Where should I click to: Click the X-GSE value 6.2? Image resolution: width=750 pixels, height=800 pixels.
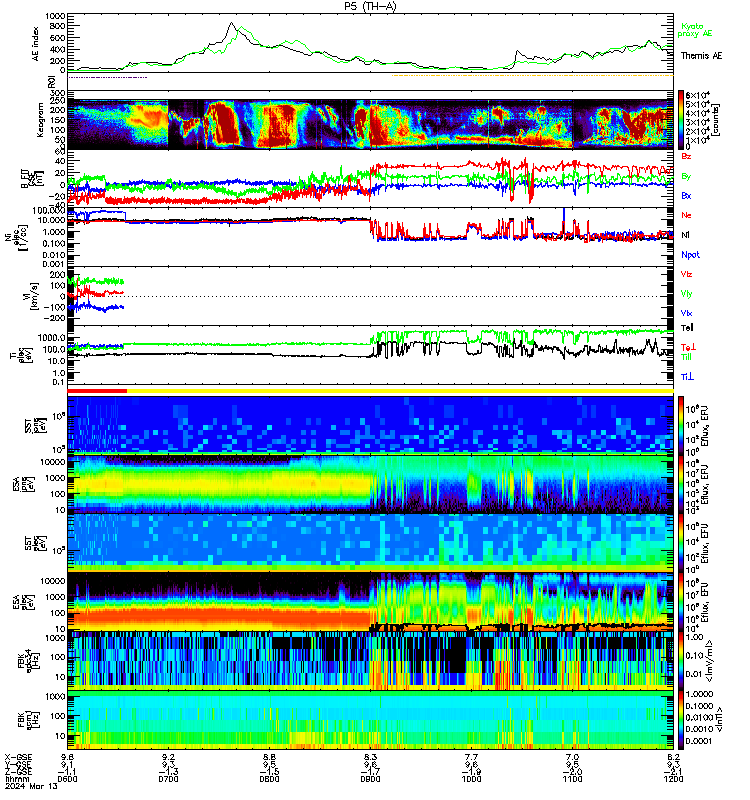tap(673, 758)
